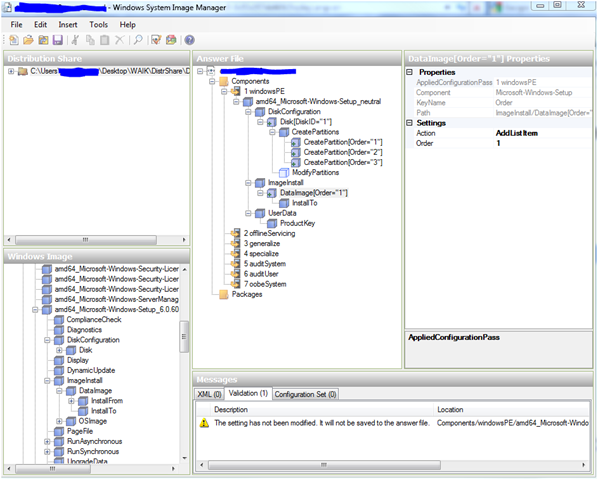
Task: Collapse the CreatePartitions node in Answer File
Action: pos(272,132)
